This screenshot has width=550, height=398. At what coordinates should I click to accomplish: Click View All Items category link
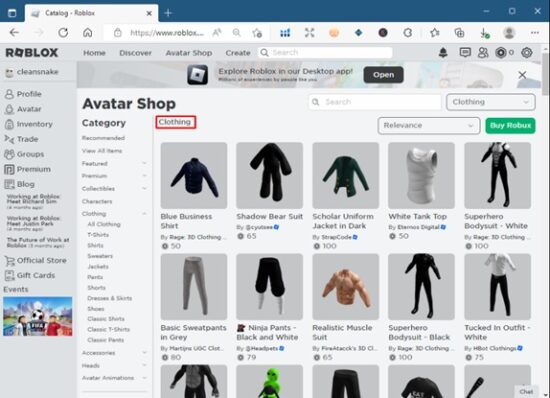click(x=102, y=151)
